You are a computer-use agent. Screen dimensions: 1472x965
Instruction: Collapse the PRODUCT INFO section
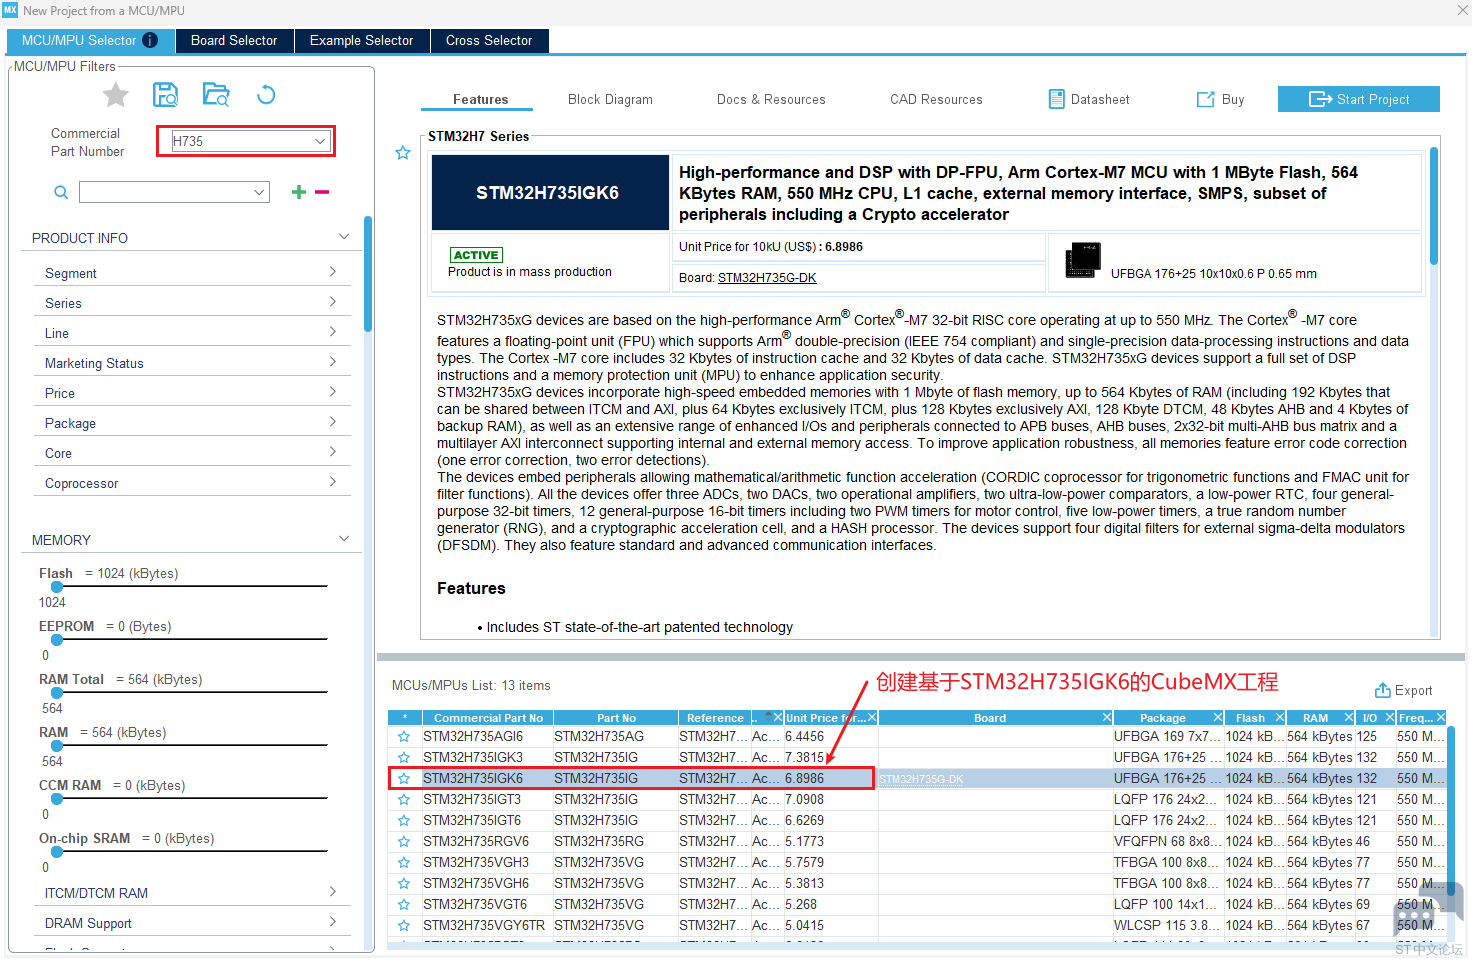344,237
